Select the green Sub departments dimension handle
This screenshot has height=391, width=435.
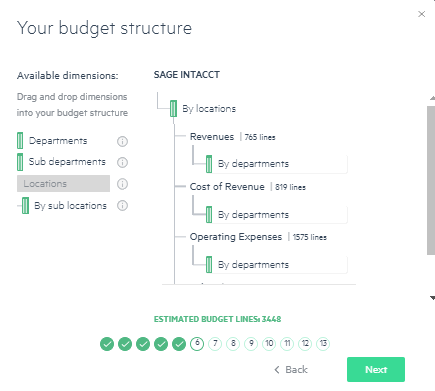point(20,162)
